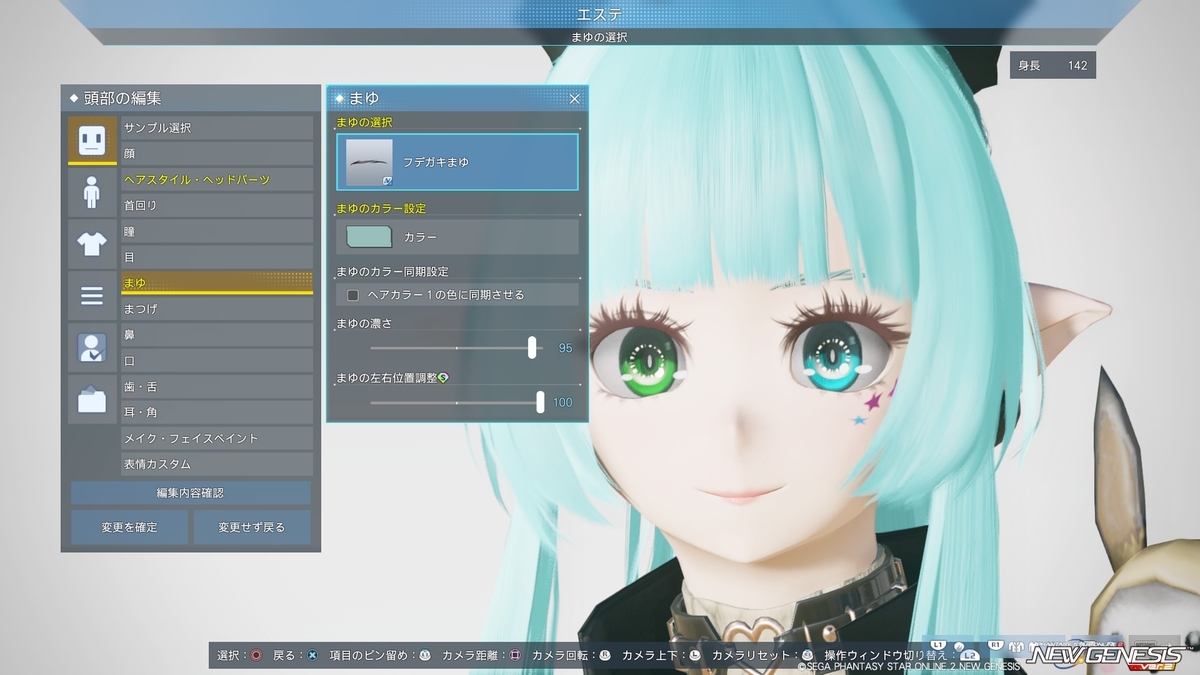The height and width of the screenshot is (675, 1200).
Task: Click the stick icon next to カメラ回転
Action: (605, 656)
